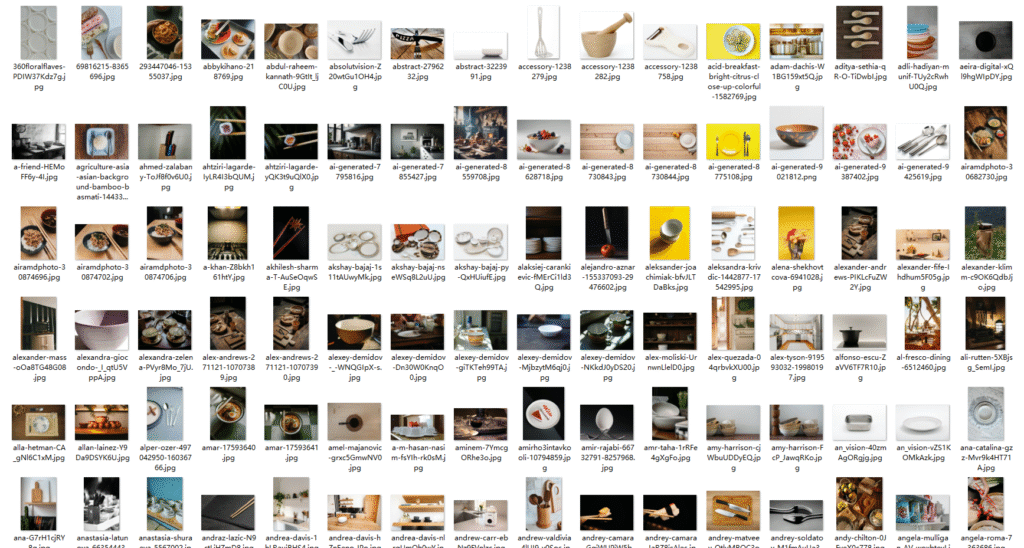Click the file name airamdphoto-30874702.jpg
The width and height of the screenshot is (1024, 548).
[102, 272]
